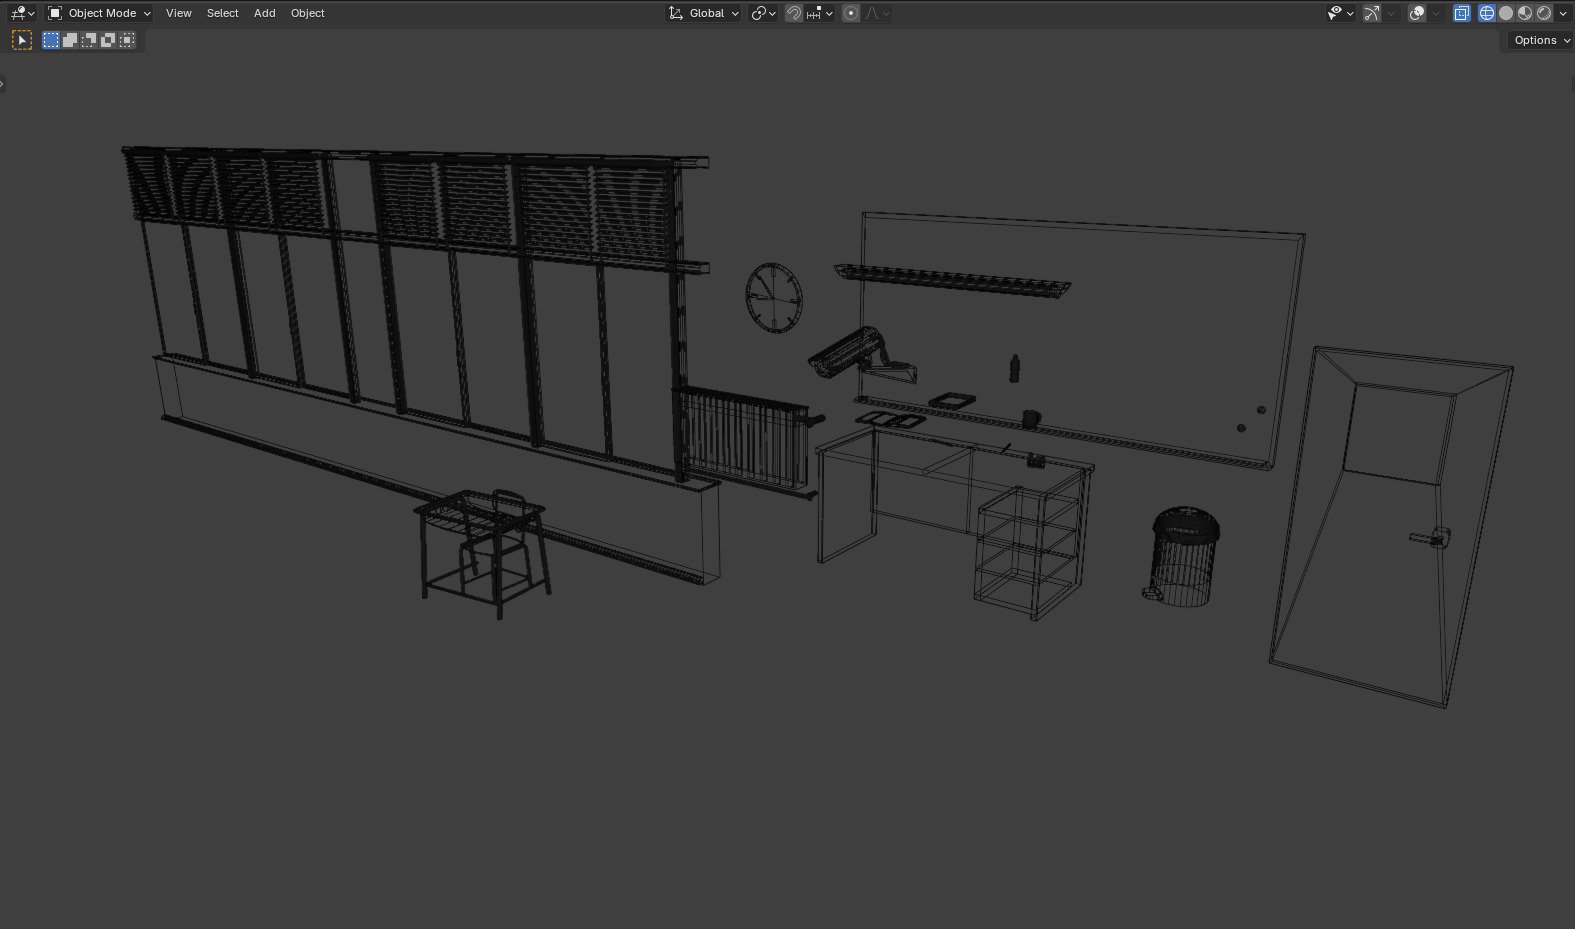
Task: Click the Select Box tool icon
Action: [22, 40]
